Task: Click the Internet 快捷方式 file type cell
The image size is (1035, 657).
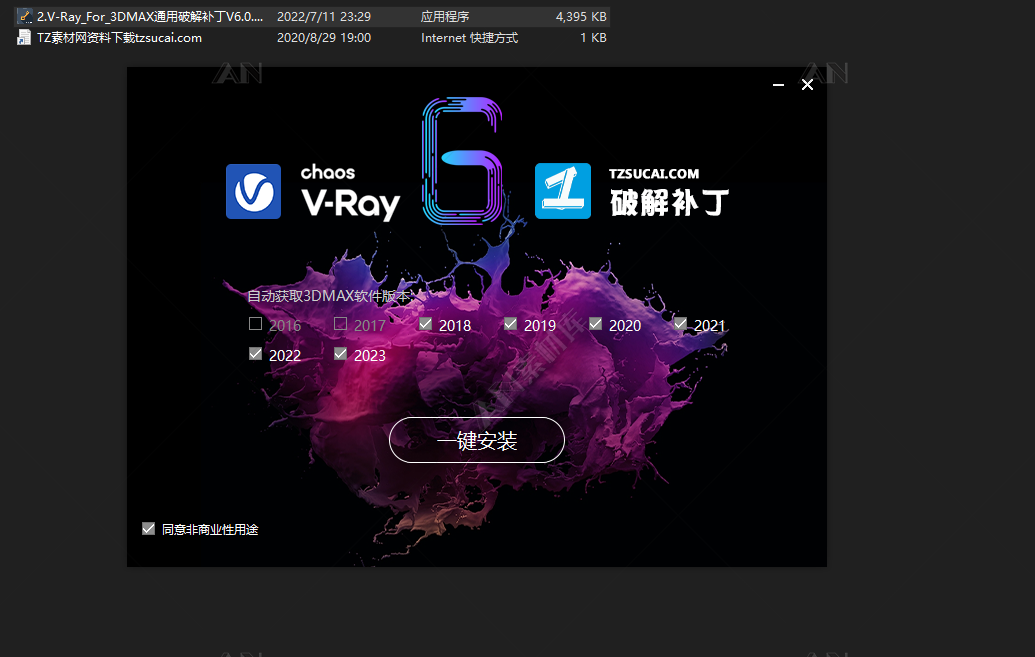Action: click(x=469, y=38)
